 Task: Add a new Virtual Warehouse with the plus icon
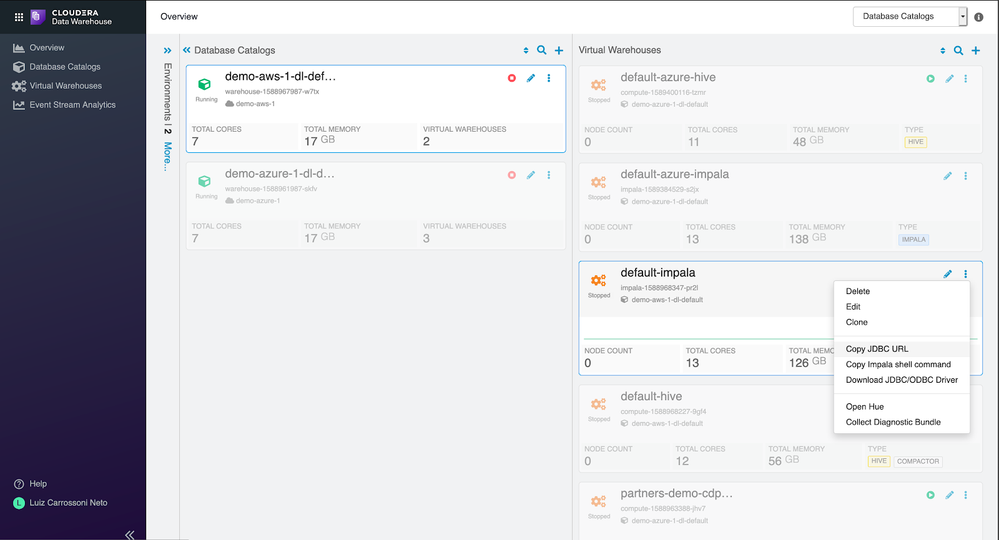pos(975,50)
